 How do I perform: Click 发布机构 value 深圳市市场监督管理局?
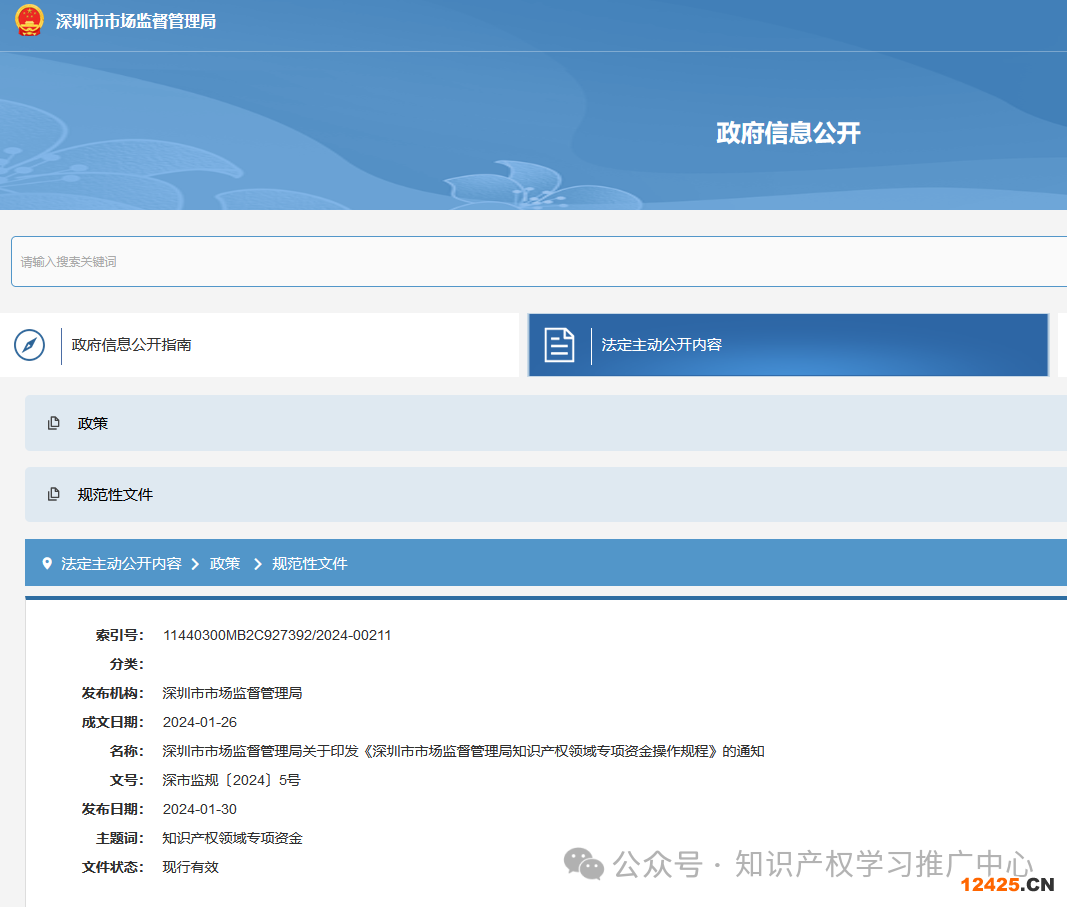(232, 693)
